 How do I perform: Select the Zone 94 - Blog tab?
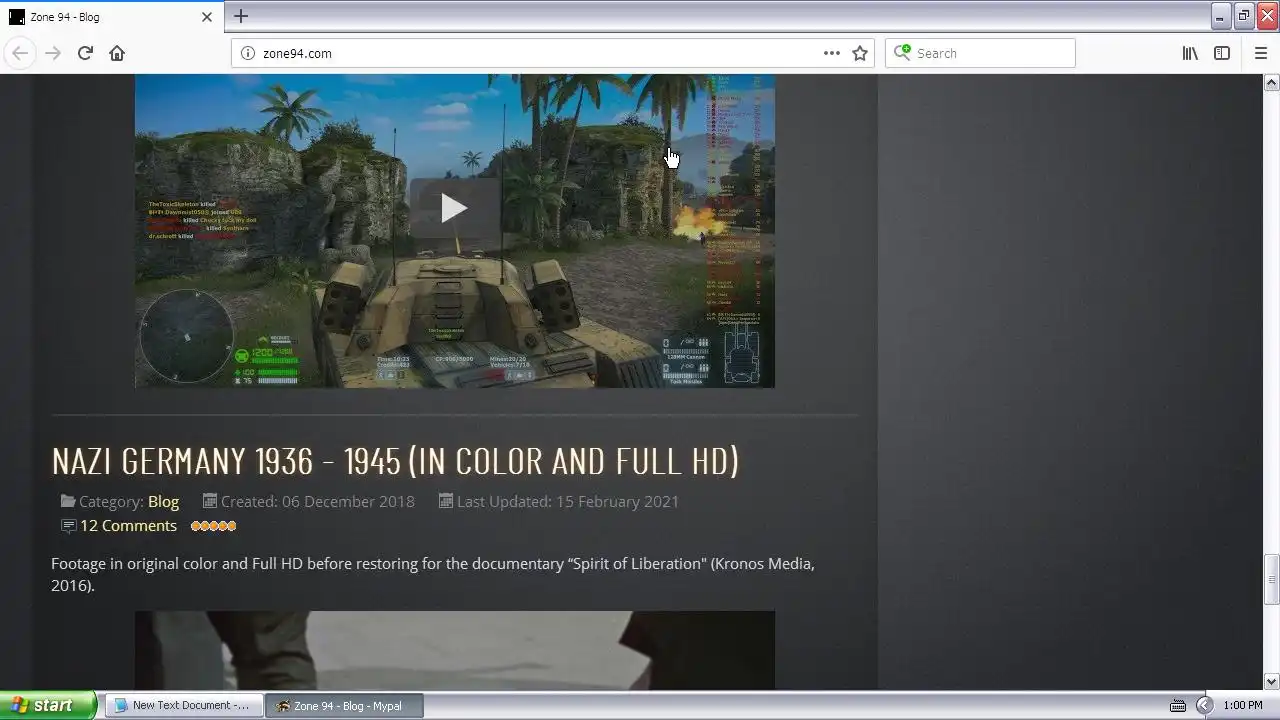110,17
